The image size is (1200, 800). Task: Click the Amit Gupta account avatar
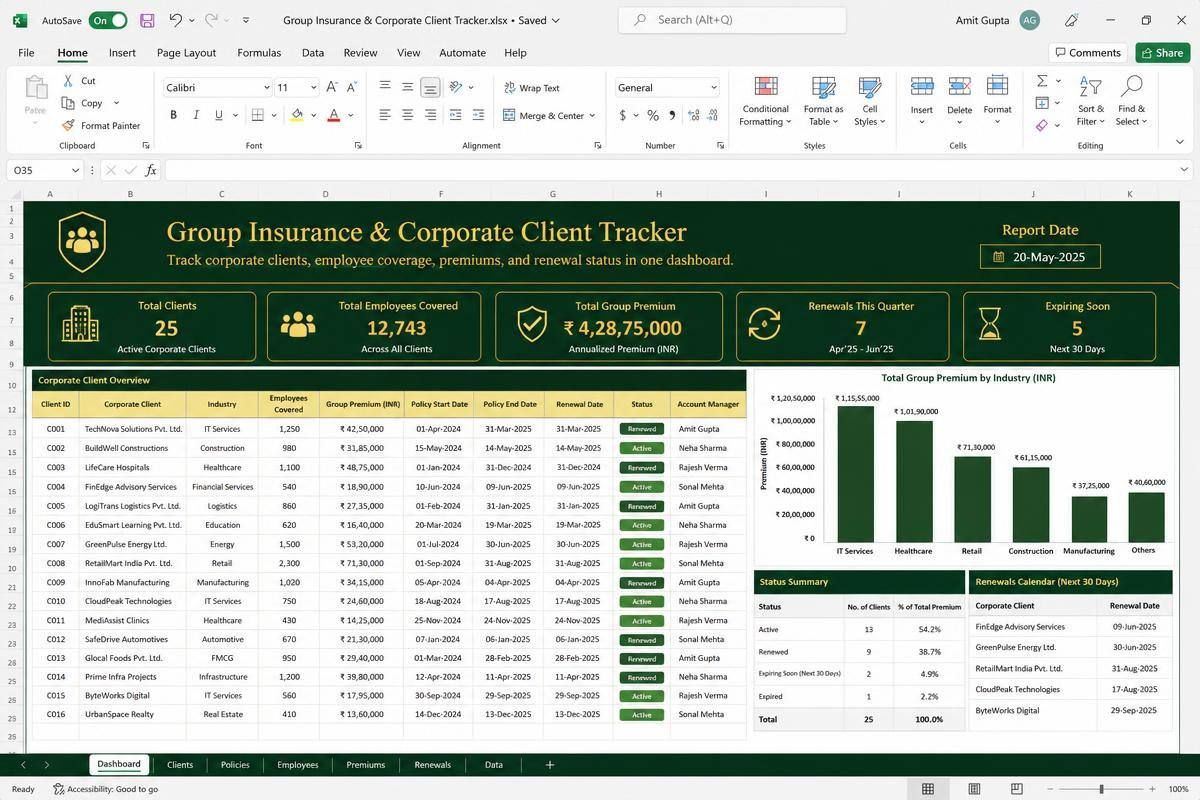click(x=1029, y=20)
